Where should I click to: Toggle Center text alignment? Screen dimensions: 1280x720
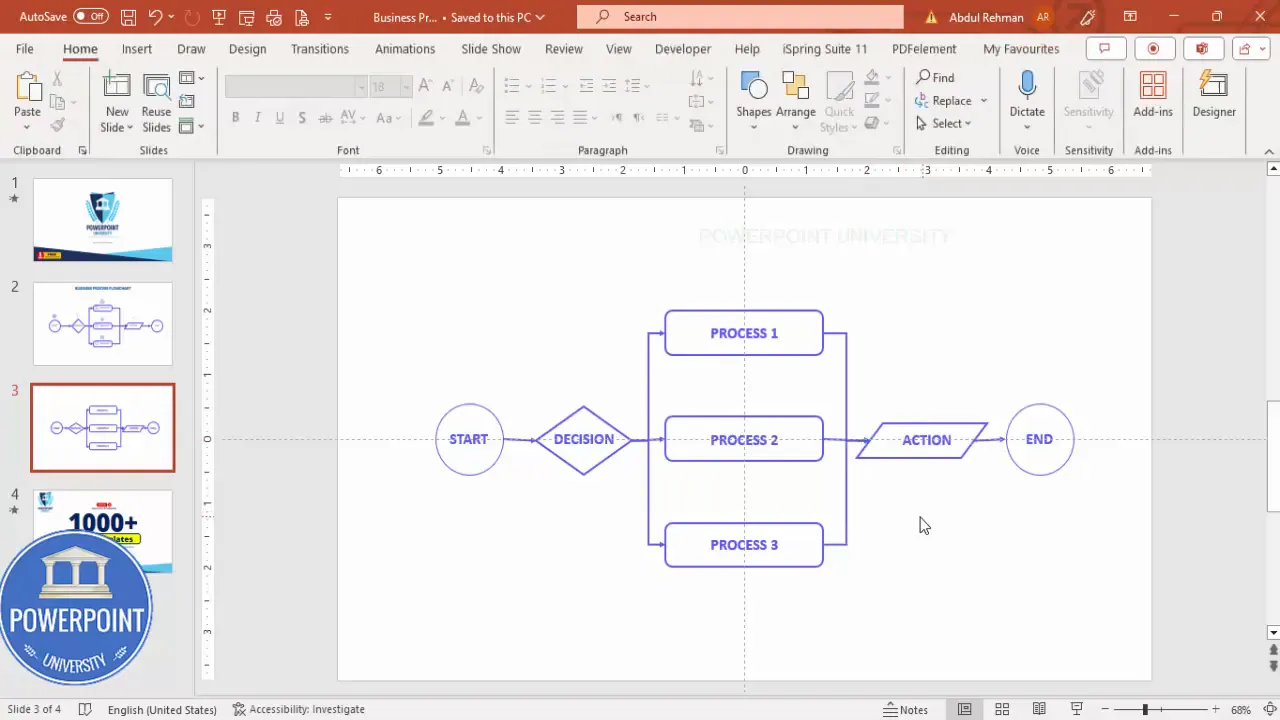tap(534, 118)
